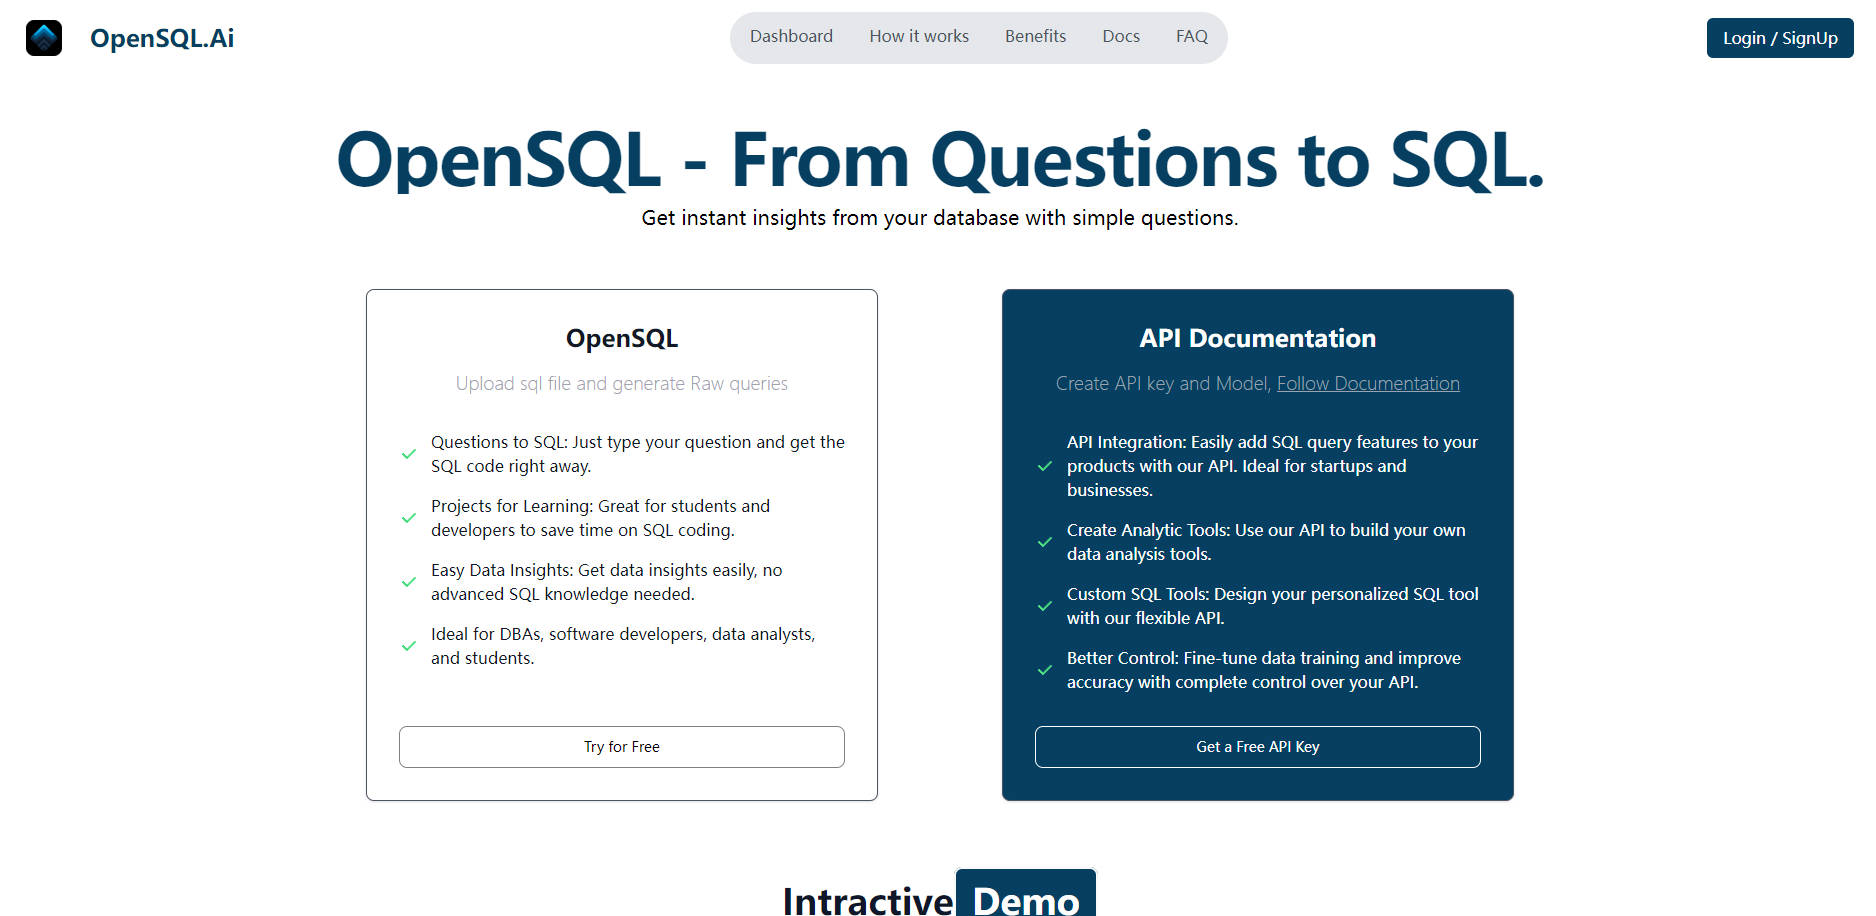Click the Login / SignUp button
The height and width of the screenshot is (916, 1876).
pos(1779,37)
